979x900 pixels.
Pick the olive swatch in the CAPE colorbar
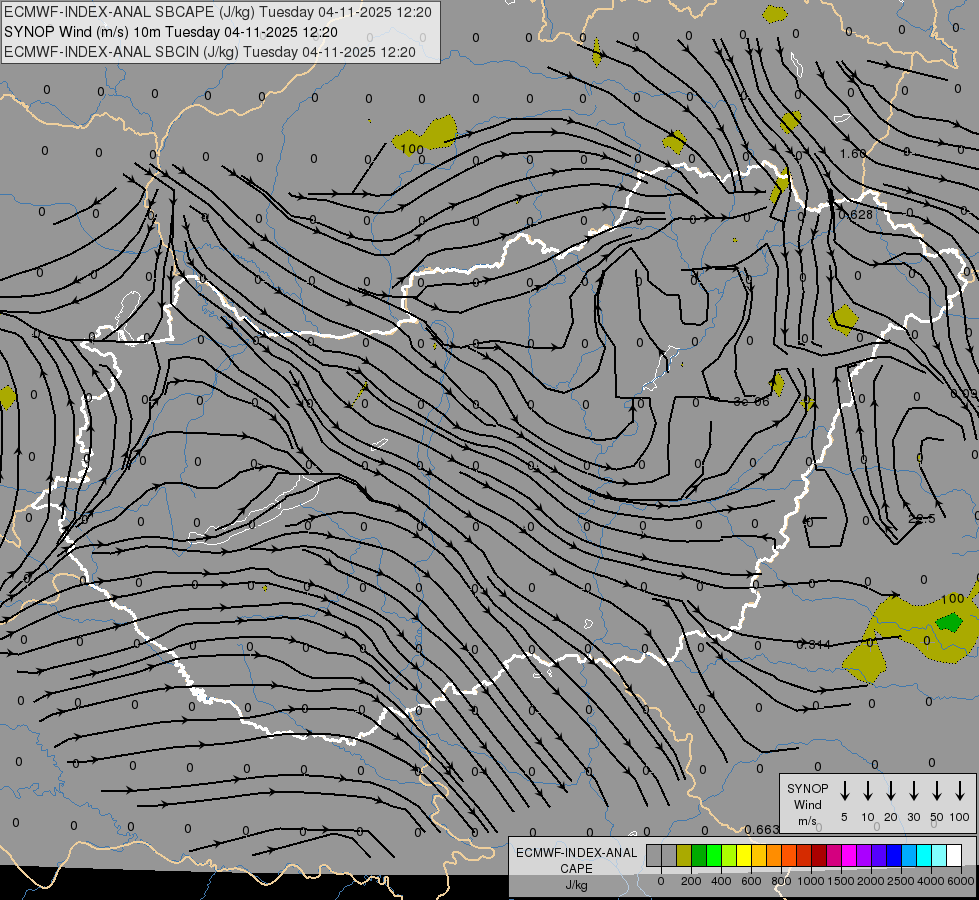[684, 855]
